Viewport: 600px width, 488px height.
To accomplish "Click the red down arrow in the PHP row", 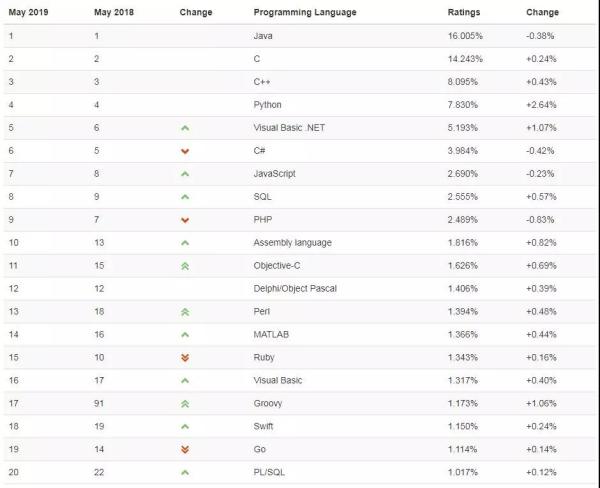I will [x=185, y=220].
